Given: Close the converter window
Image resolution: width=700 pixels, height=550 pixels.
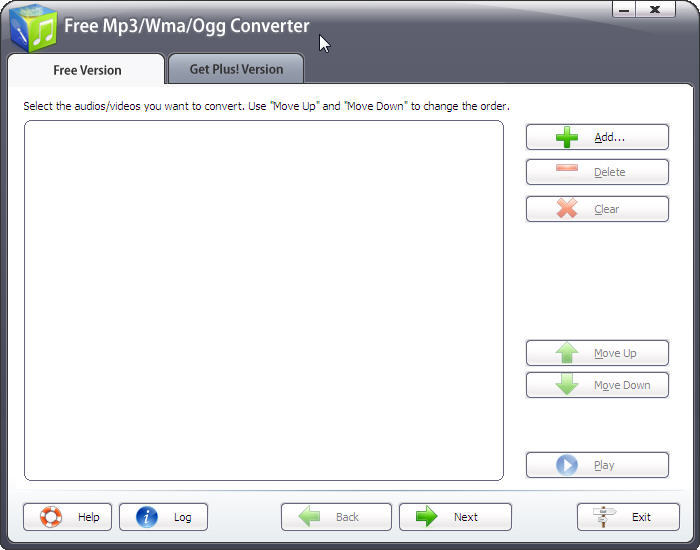Looking at the screenshot, I should [655, 9].
